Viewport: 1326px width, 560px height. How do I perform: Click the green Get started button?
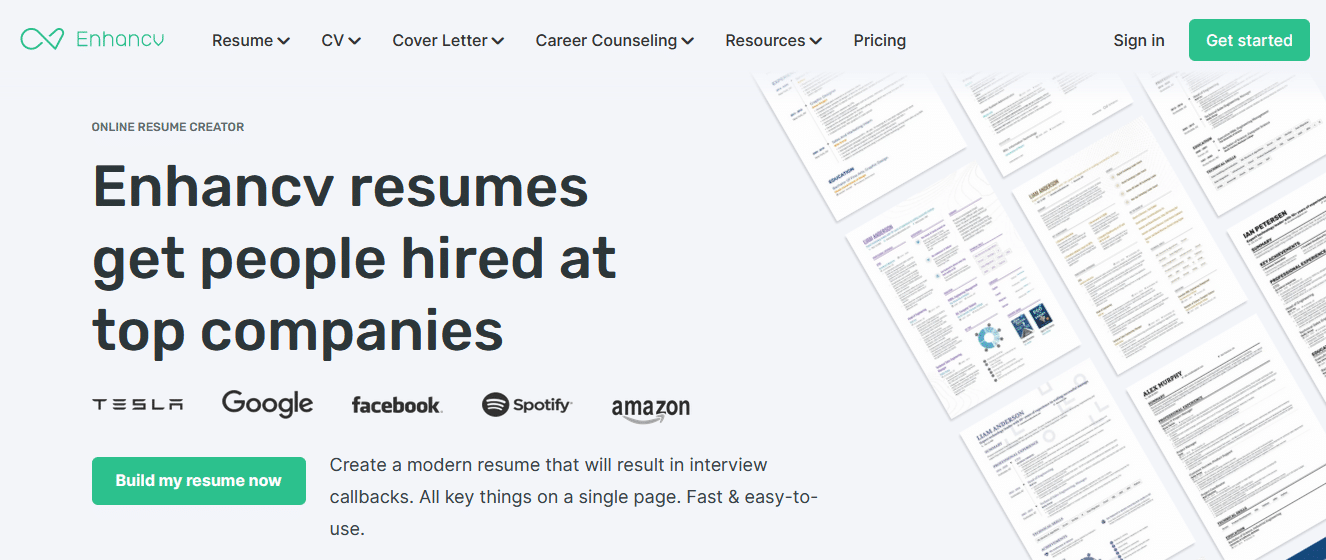point(1249,40)
